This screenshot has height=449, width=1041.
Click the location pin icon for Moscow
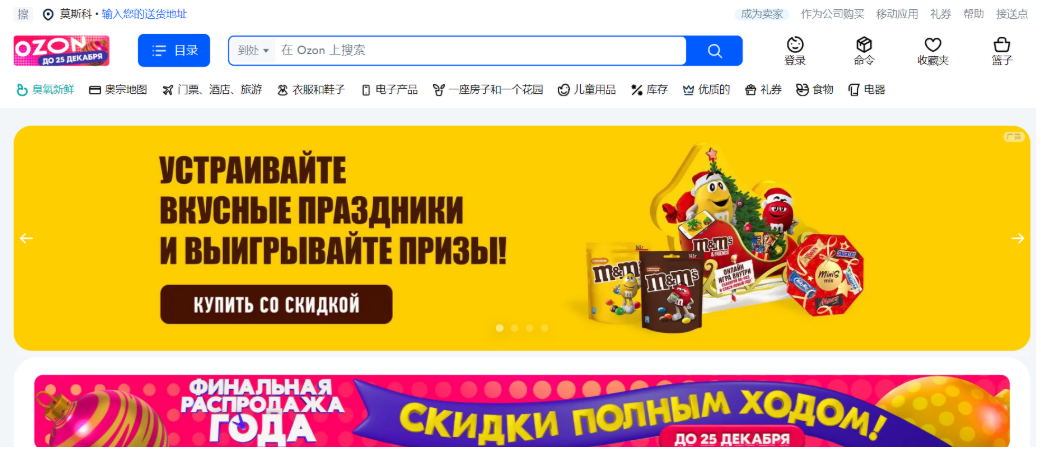point(48,14)
